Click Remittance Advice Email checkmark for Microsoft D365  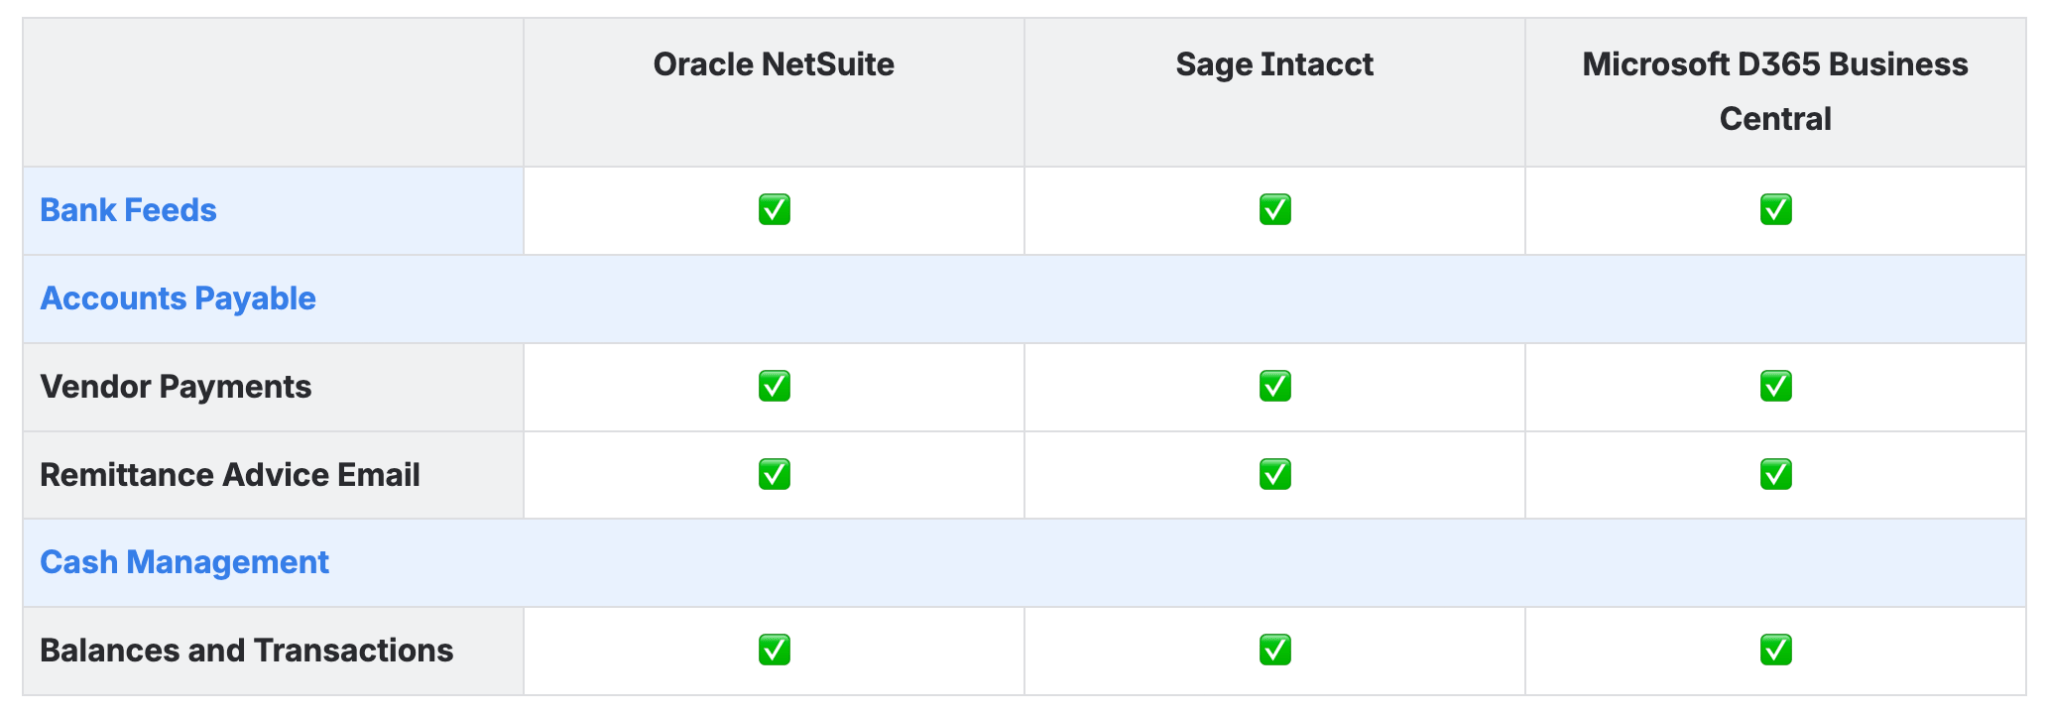(x=1776, y=474)
